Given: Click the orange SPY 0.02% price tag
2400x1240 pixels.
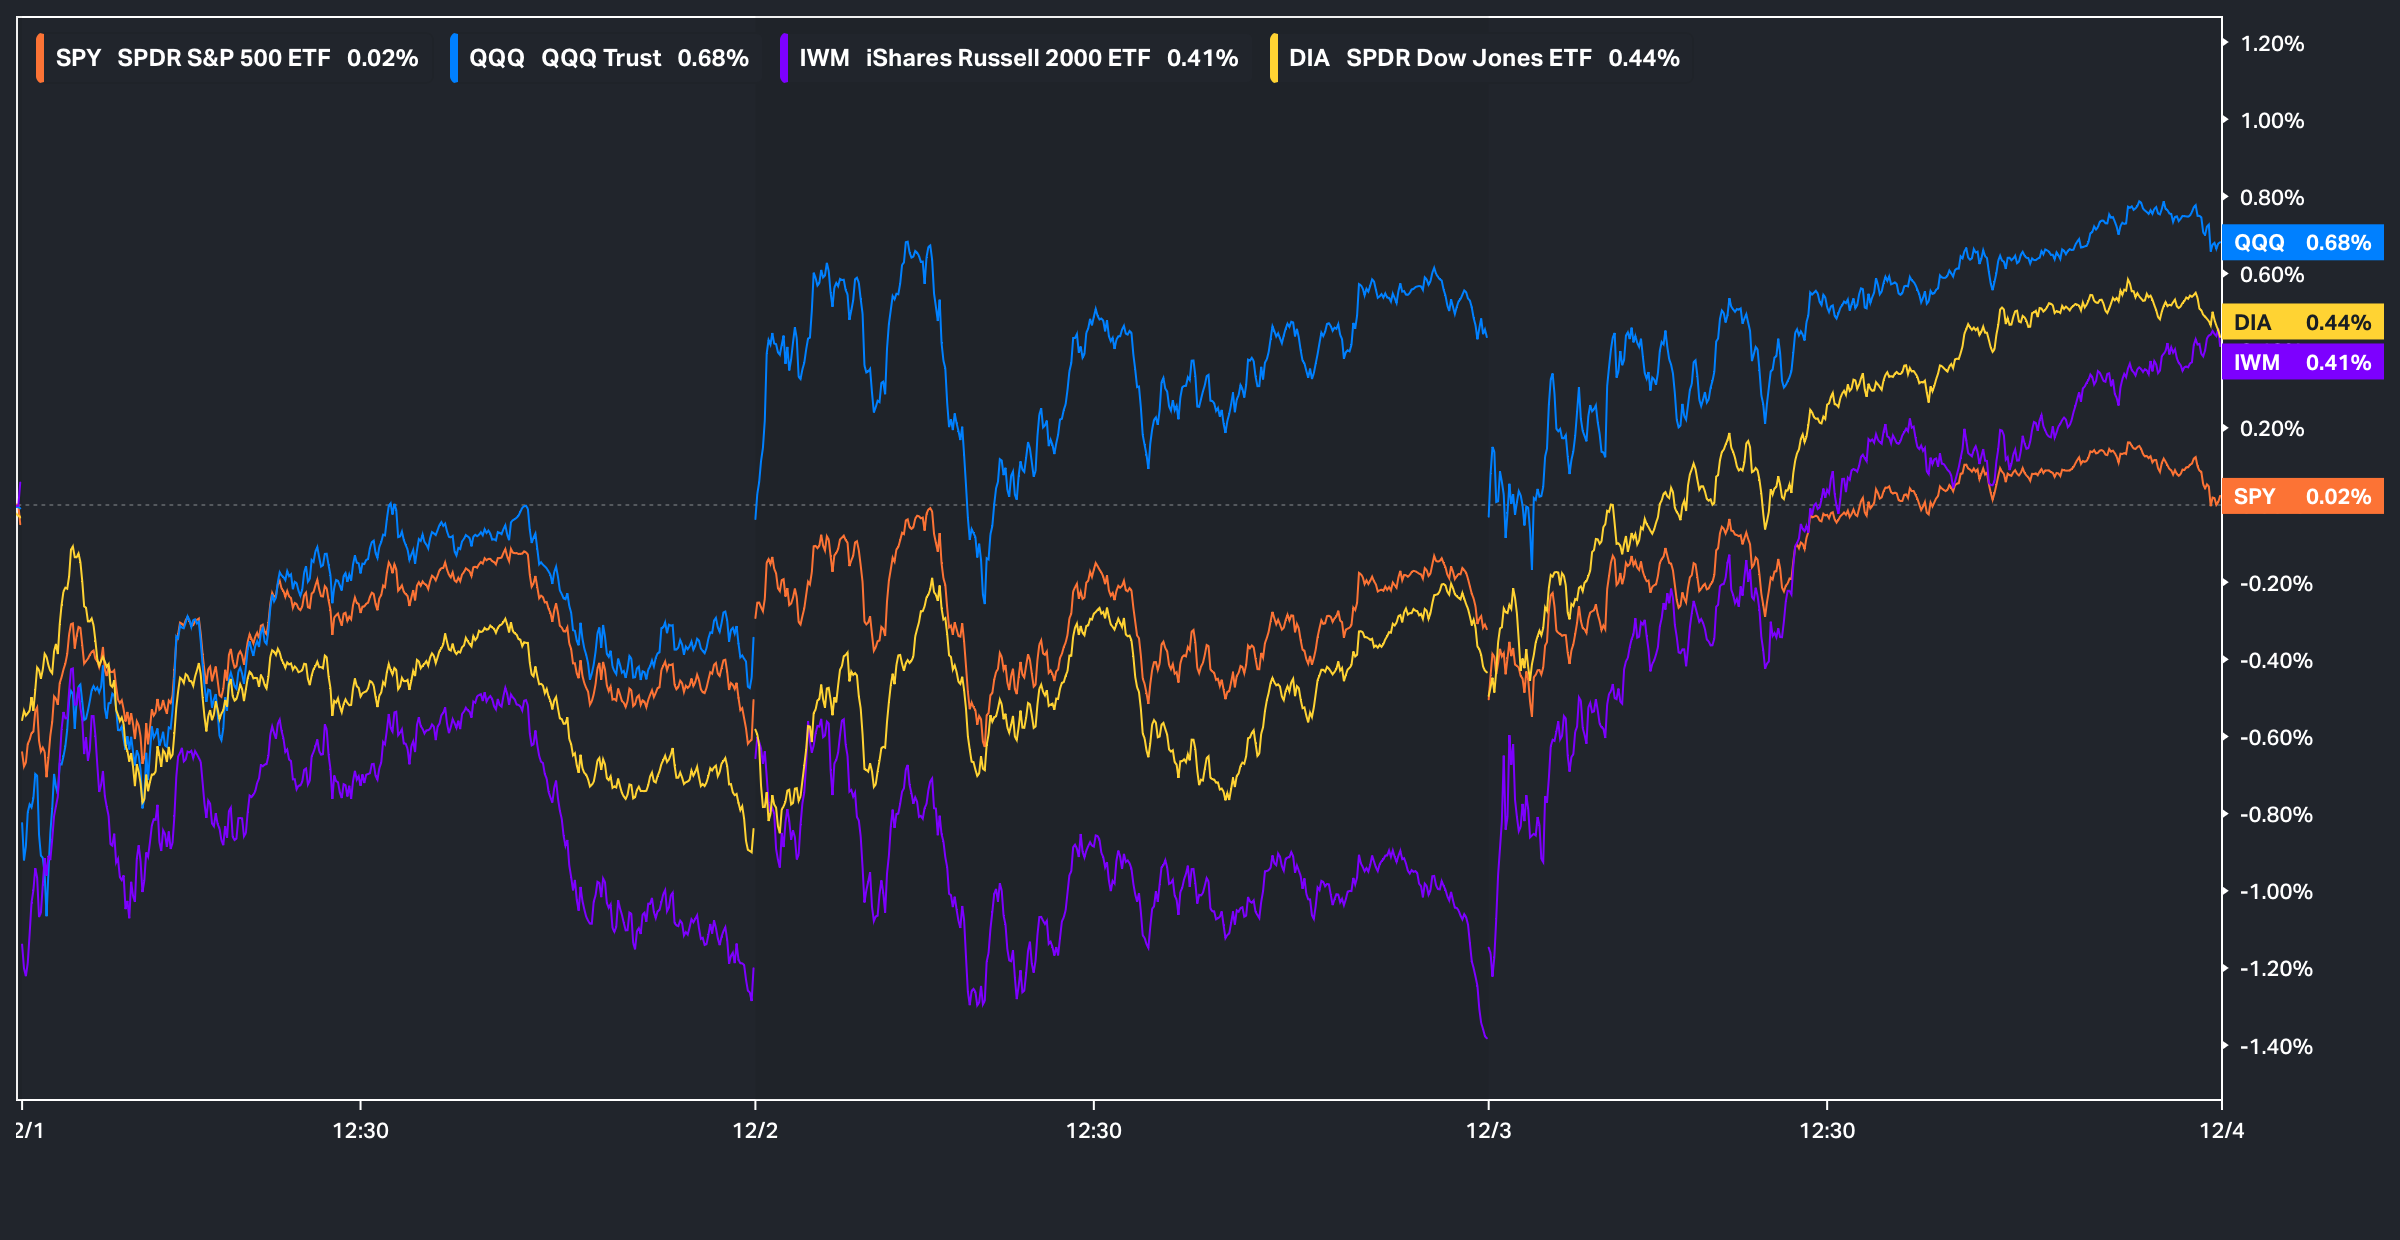Looking at the screenshot, I should pyautogui.click(x=2302, y=496).
